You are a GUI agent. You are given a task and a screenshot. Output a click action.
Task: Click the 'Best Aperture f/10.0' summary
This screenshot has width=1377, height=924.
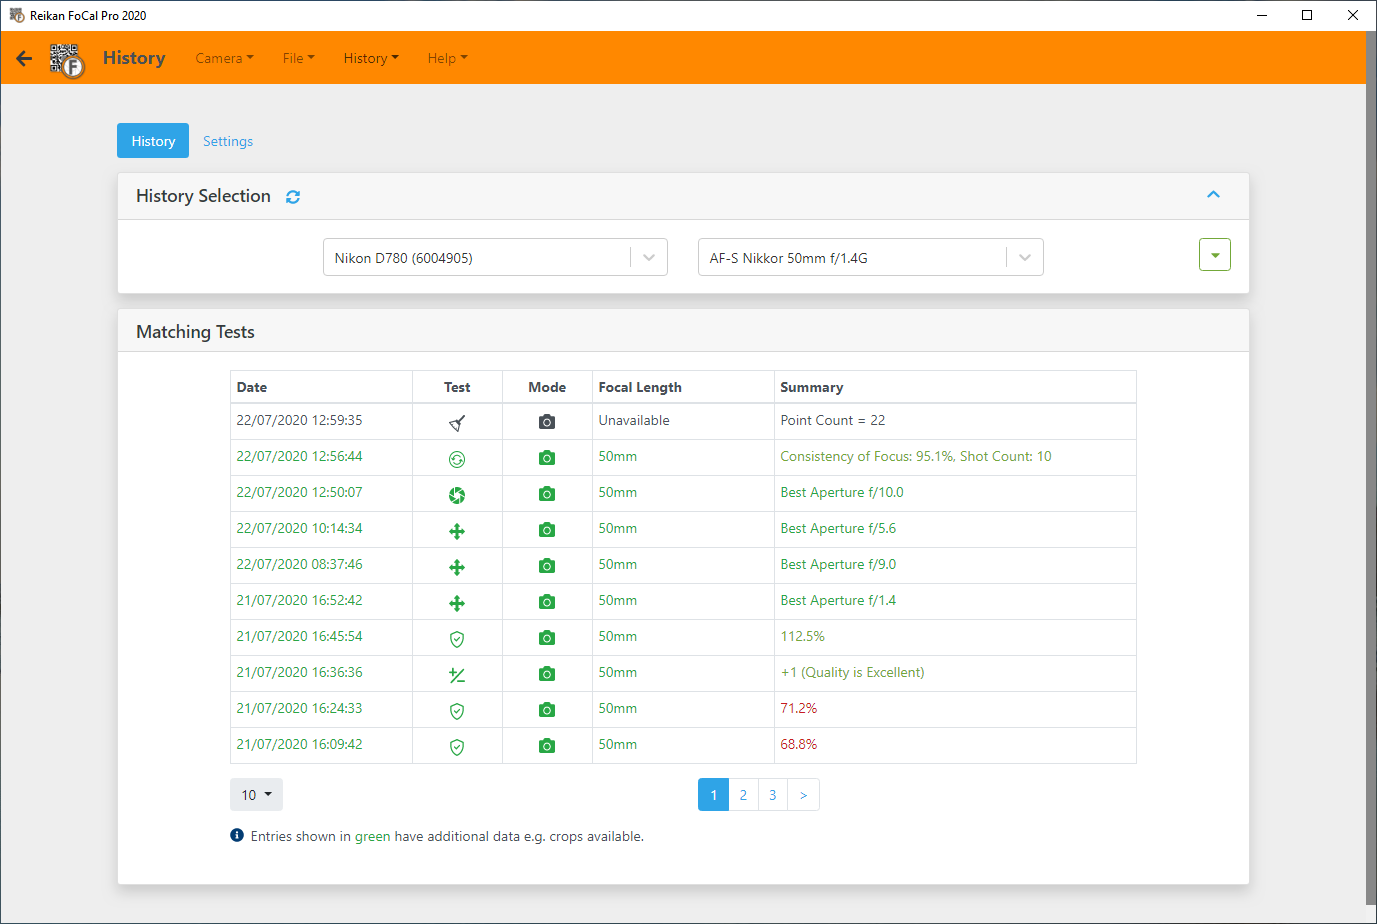pyautogui.click(x=842, y=492)
